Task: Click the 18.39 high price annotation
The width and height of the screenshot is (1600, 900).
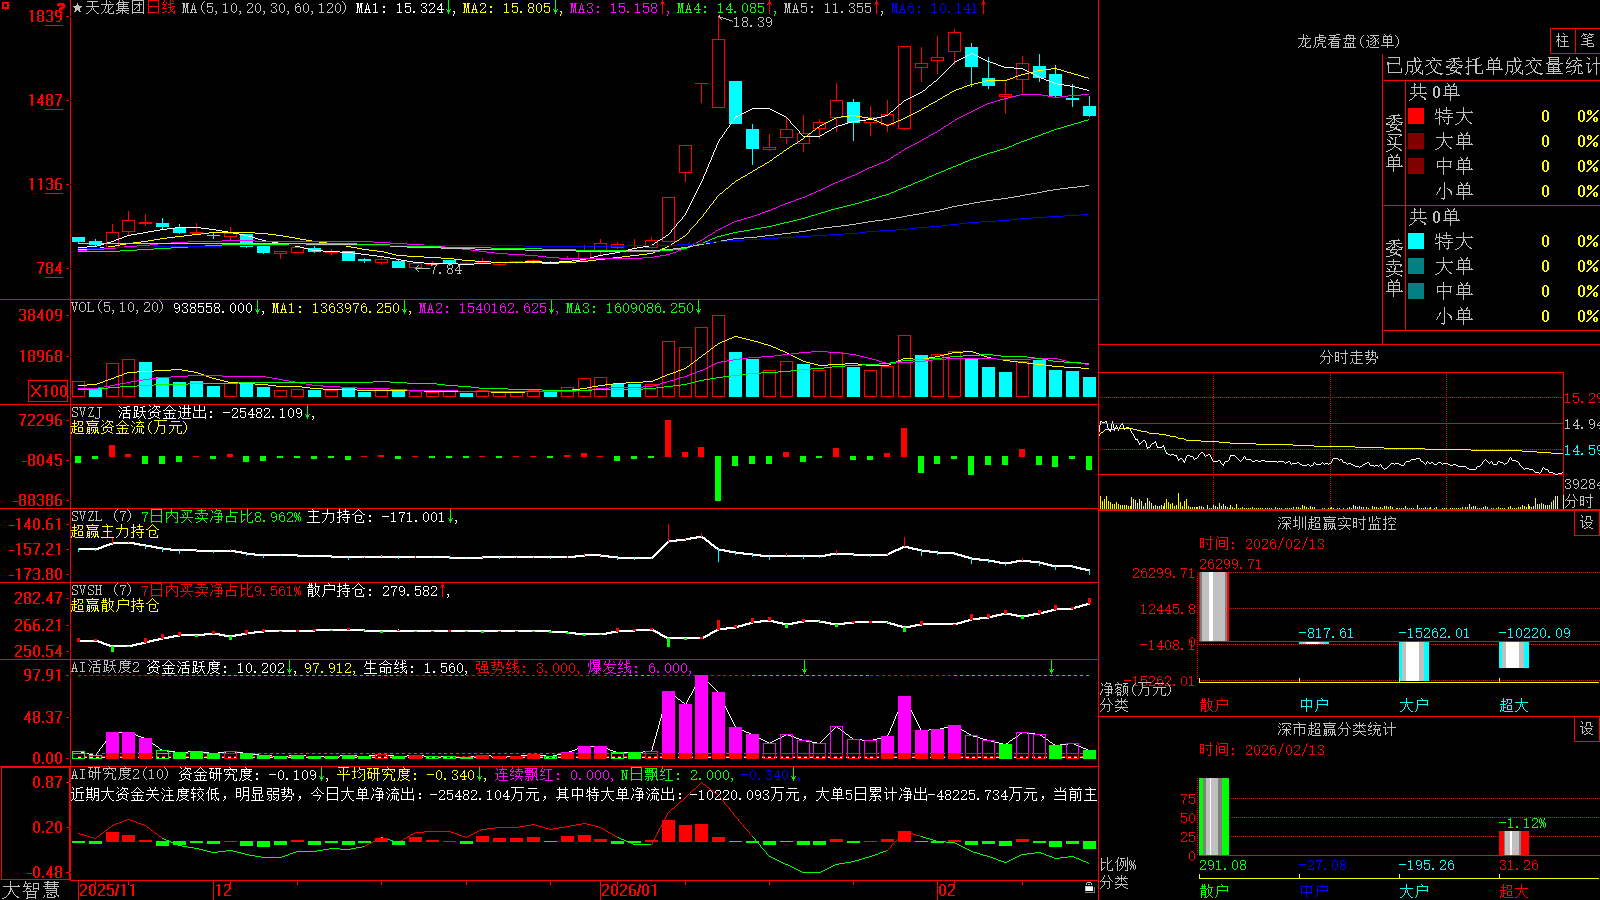Action: 752,22
